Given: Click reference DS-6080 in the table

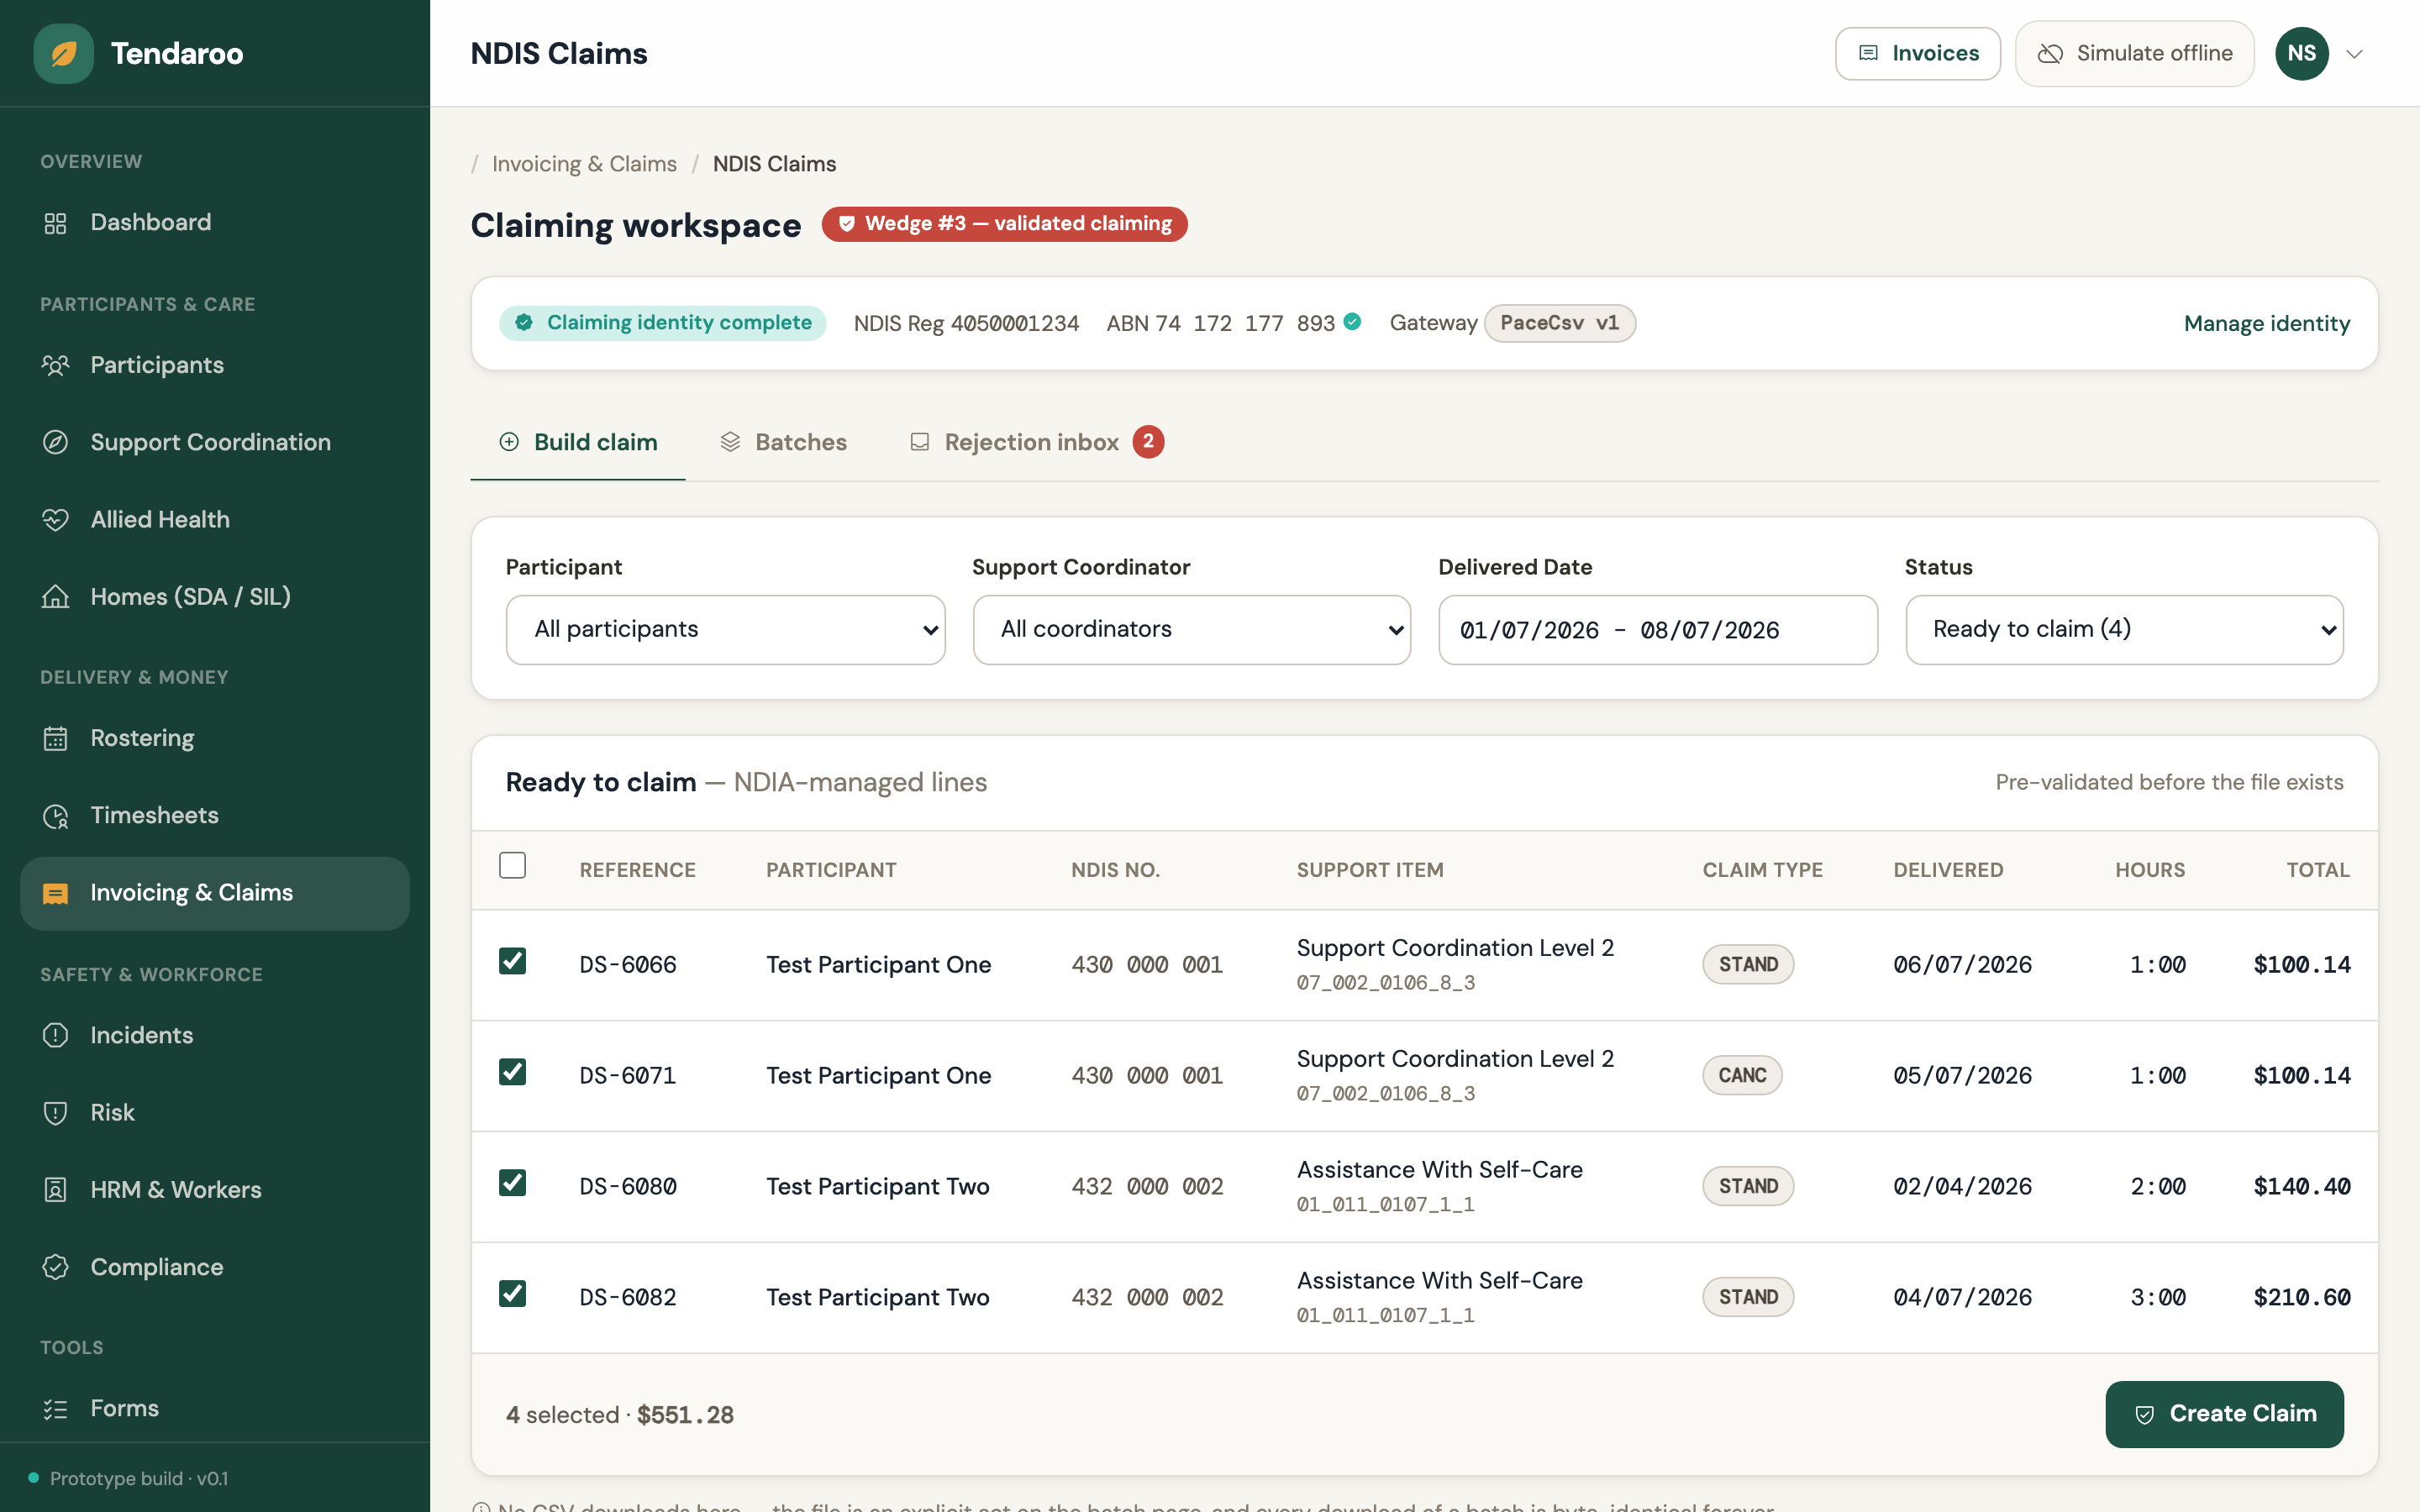Looking at the screenshot, I should [628, 1186].
